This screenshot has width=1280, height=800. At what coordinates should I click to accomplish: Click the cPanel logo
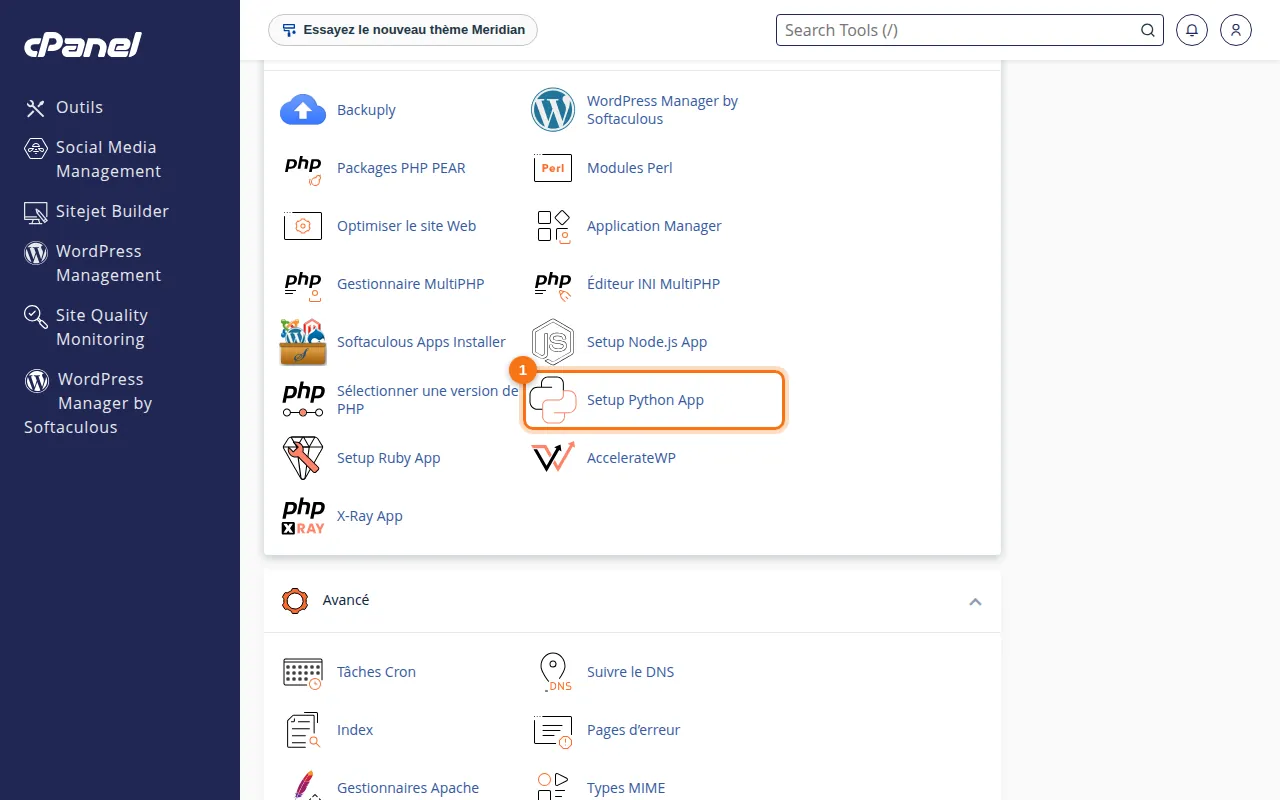(x=83, y=45)
